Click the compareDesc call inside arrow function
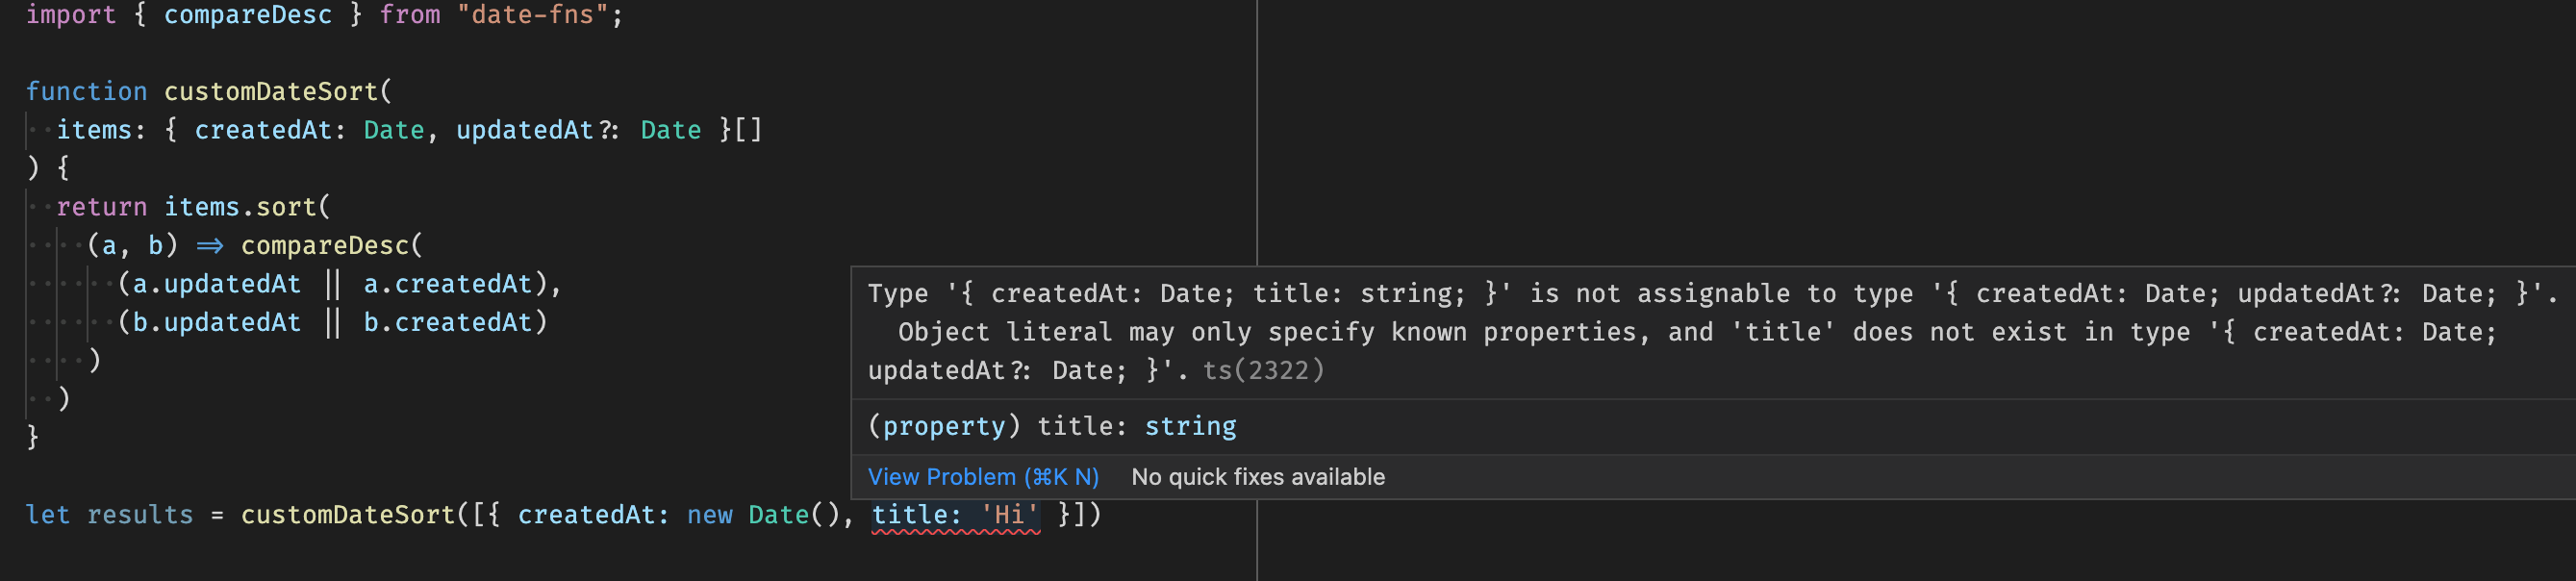Image resolution: width=2576 pixels, height=581 pixels. [x=325, y=246]
